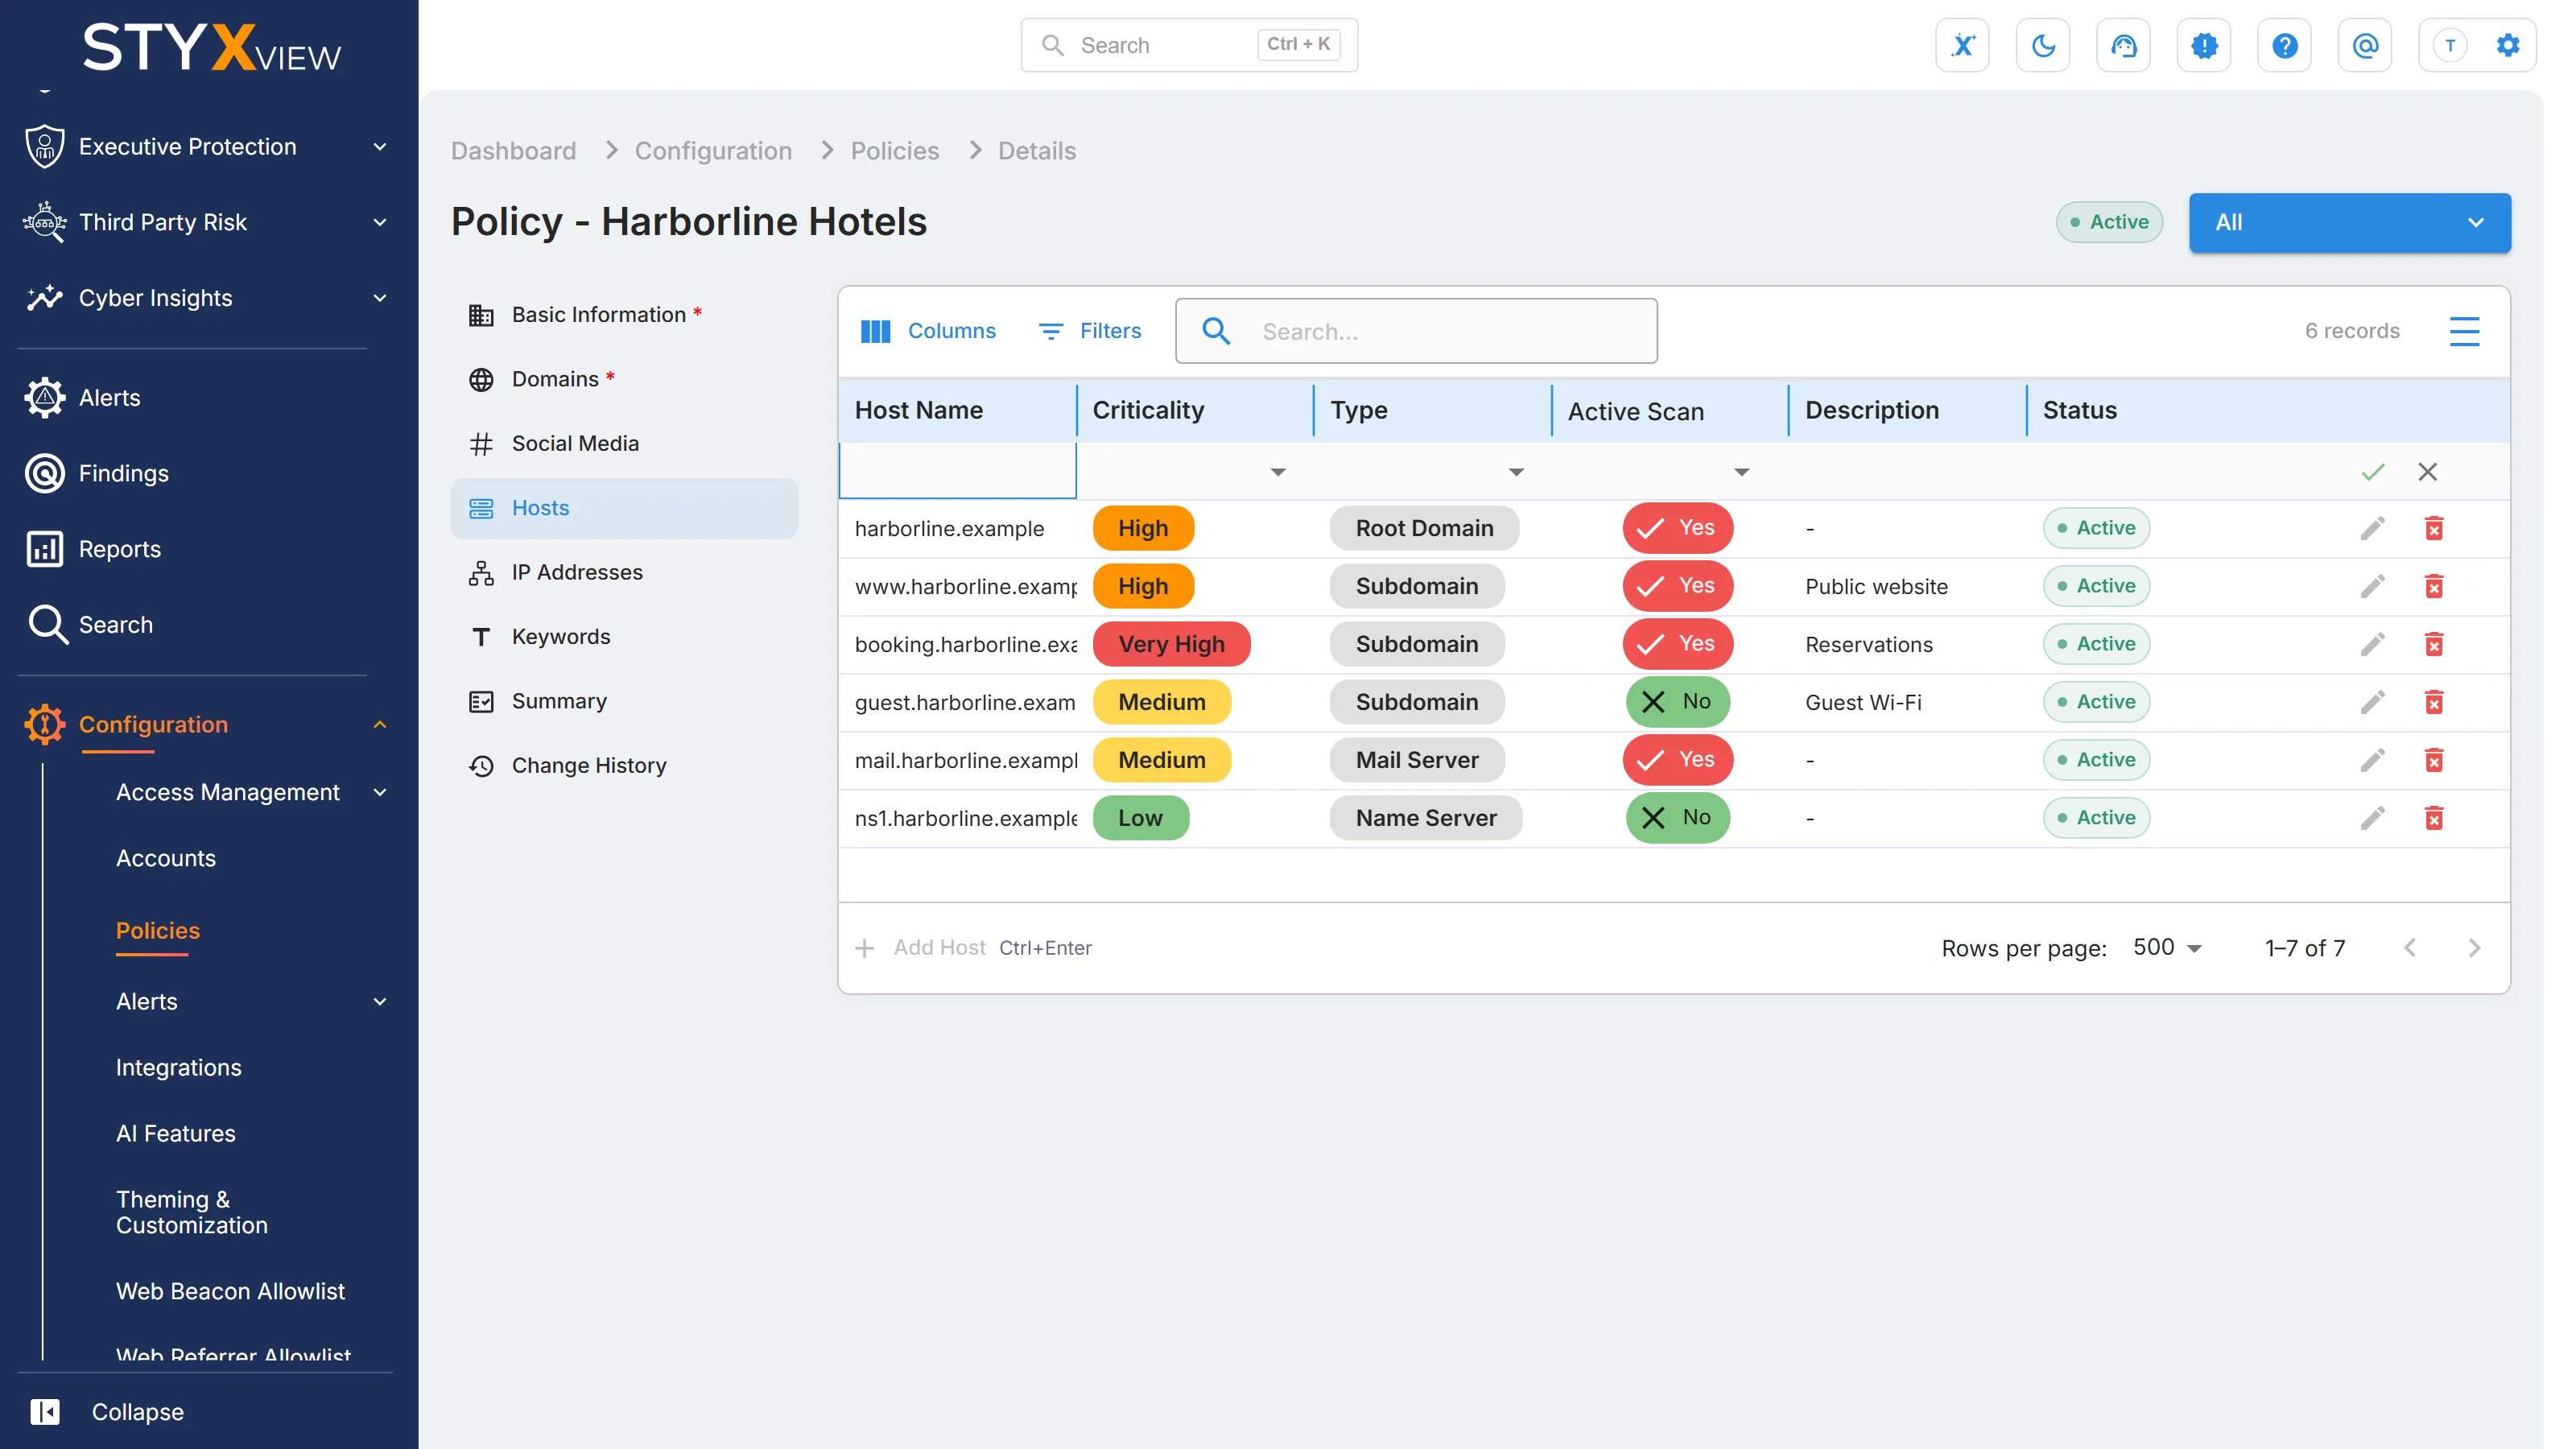Edit ns1.harborline host row
The height and width of the screenshot is (1449, 2576).
point(2372,818)
